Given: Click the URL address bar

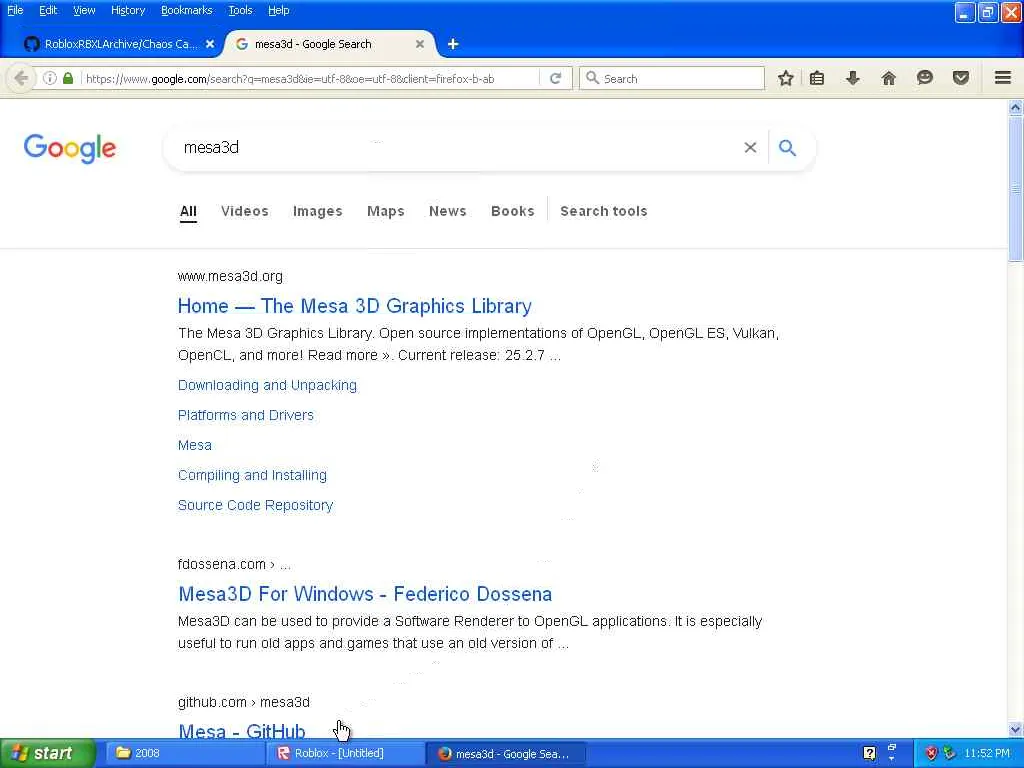Looking at the screenshot, I should [x=310, y=78].
